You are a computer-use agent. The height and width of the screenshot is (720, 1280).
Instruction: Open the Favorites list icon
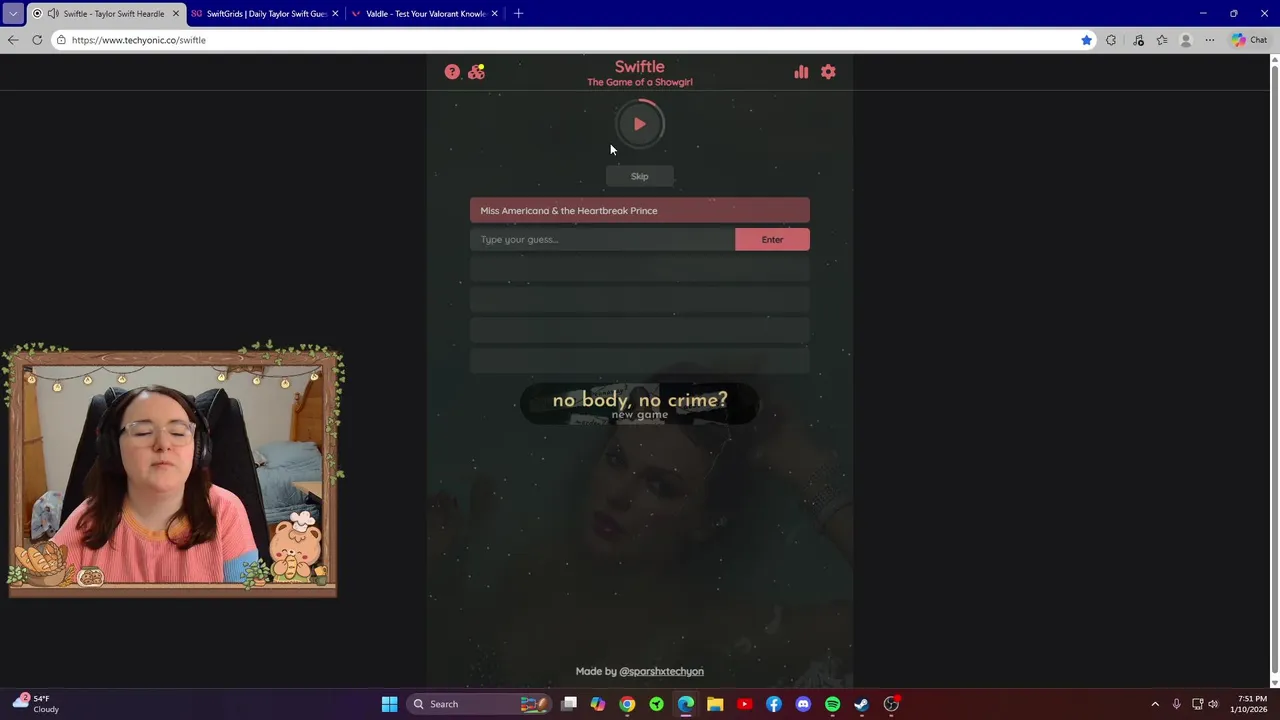1162,40
